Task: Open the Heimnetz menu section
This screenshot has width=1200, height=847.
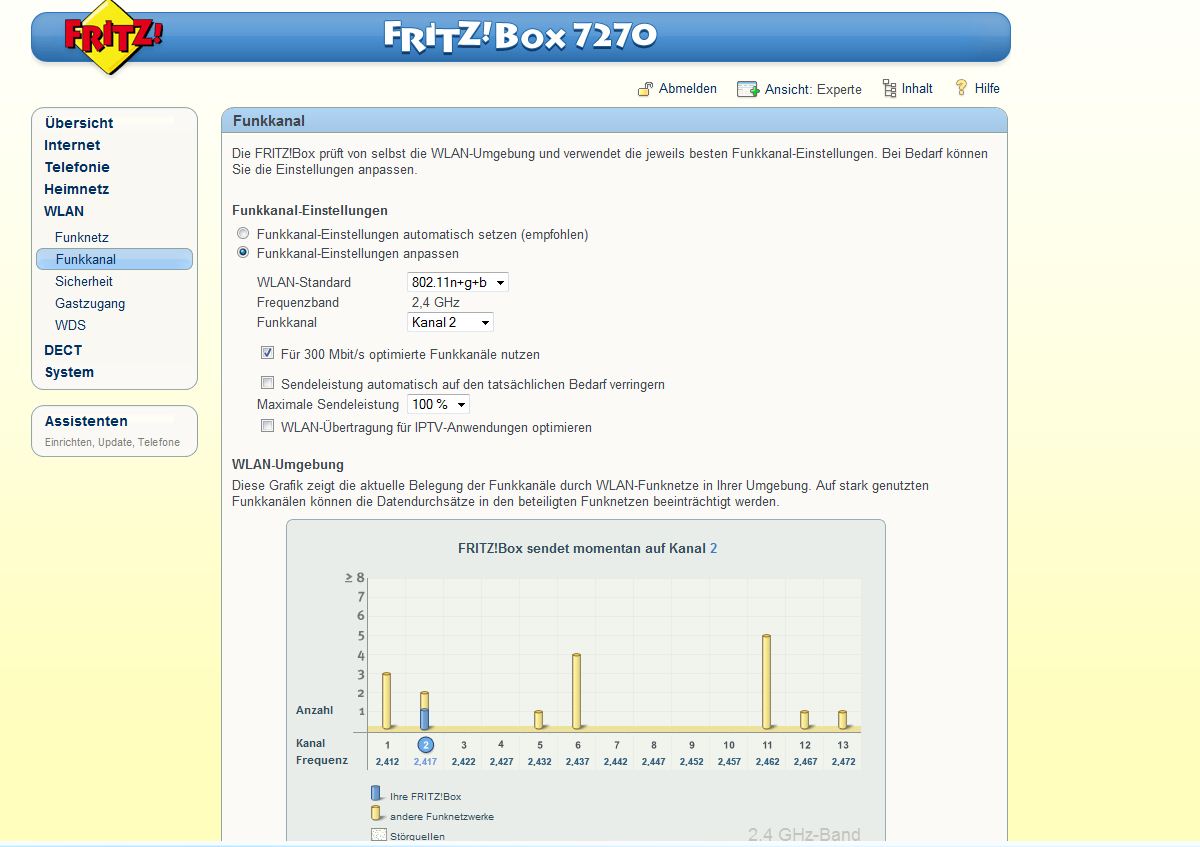Action: tap(76, 189)
